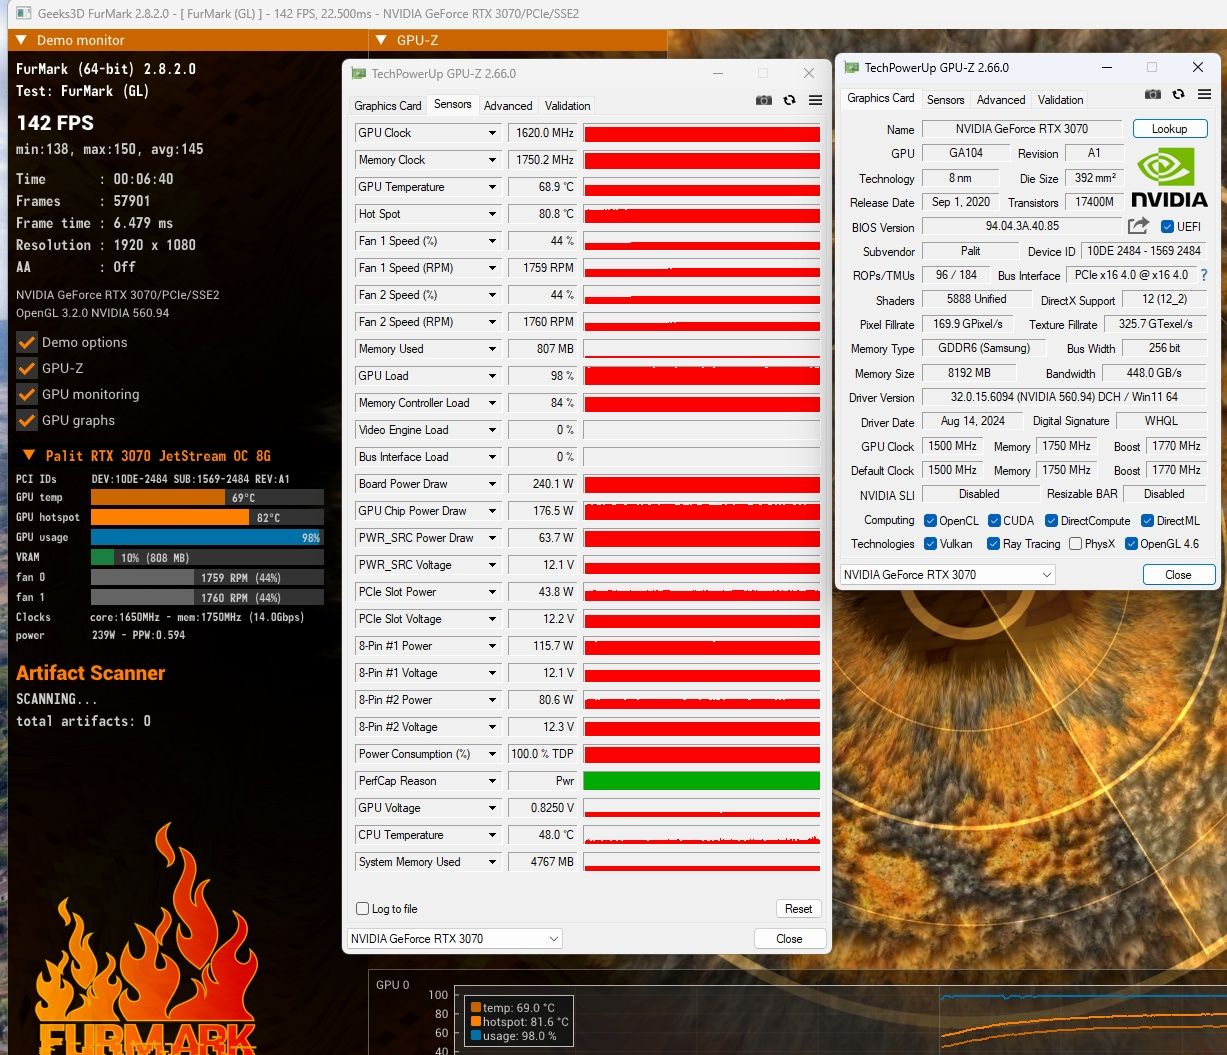1227x1055 pixels.
Task: Click Power Consumption value 100.0 % TDP
Action: tap(543, 754)
